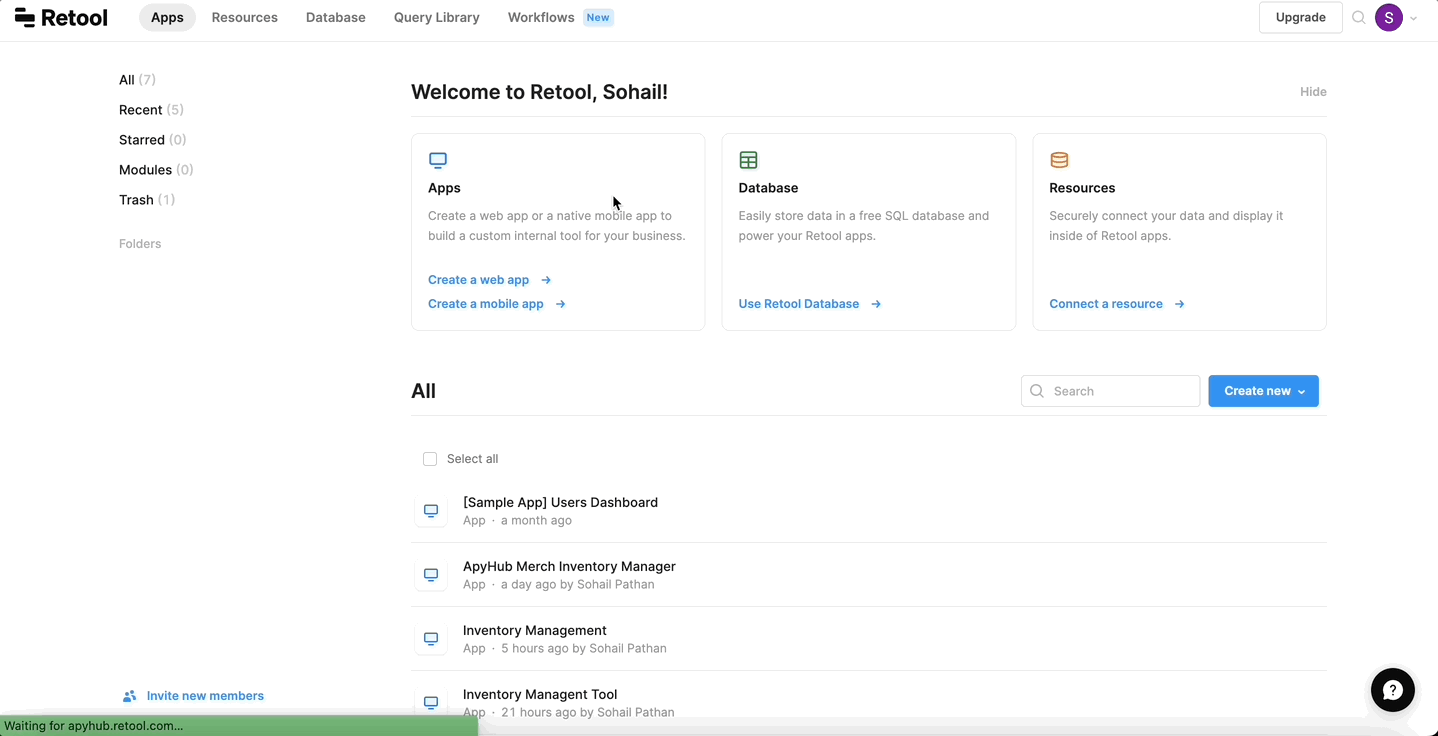Viewport: 1438px width, 736px height.
Task: Click the Invite new members link
Action: tap(205, 696)
